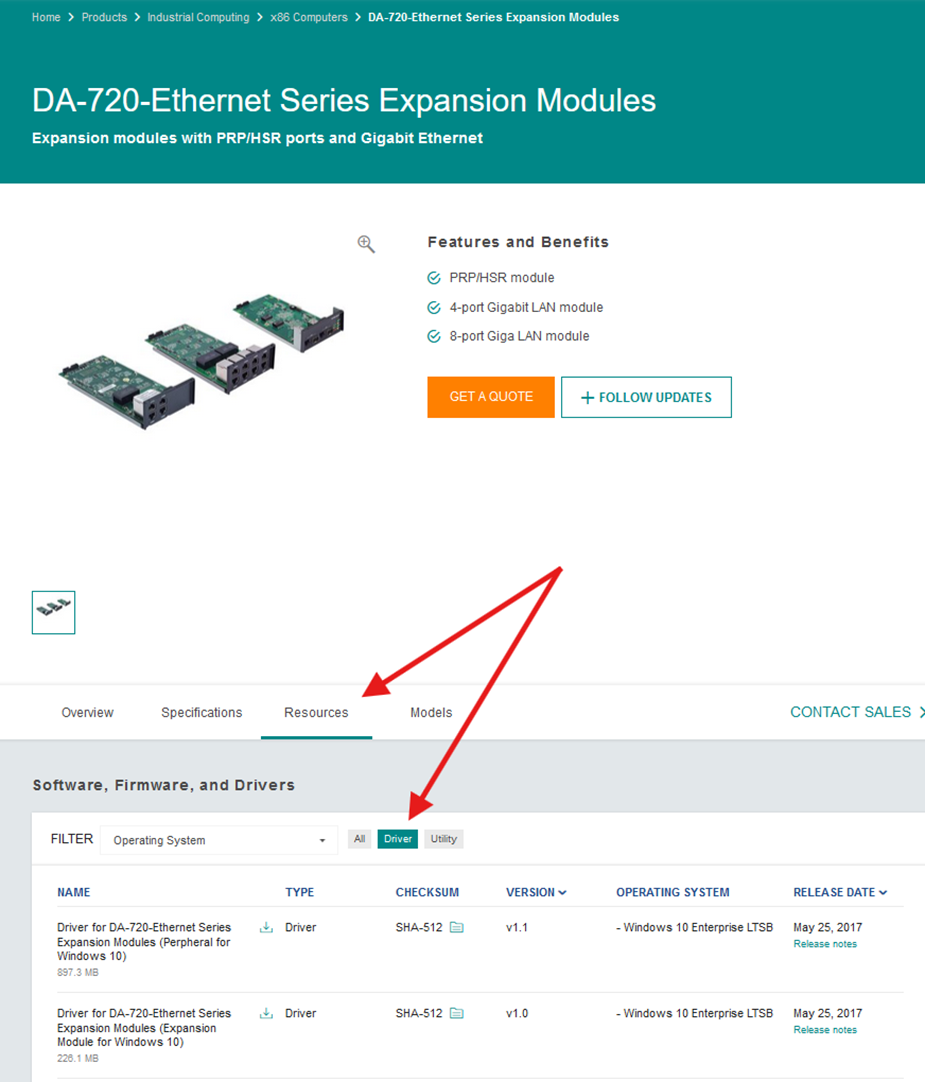The height and width of the screenshot is (1082, 925).
Task: Sort by the Release Date column chevron
Action: pyautogui.click(x=883, y=893)
